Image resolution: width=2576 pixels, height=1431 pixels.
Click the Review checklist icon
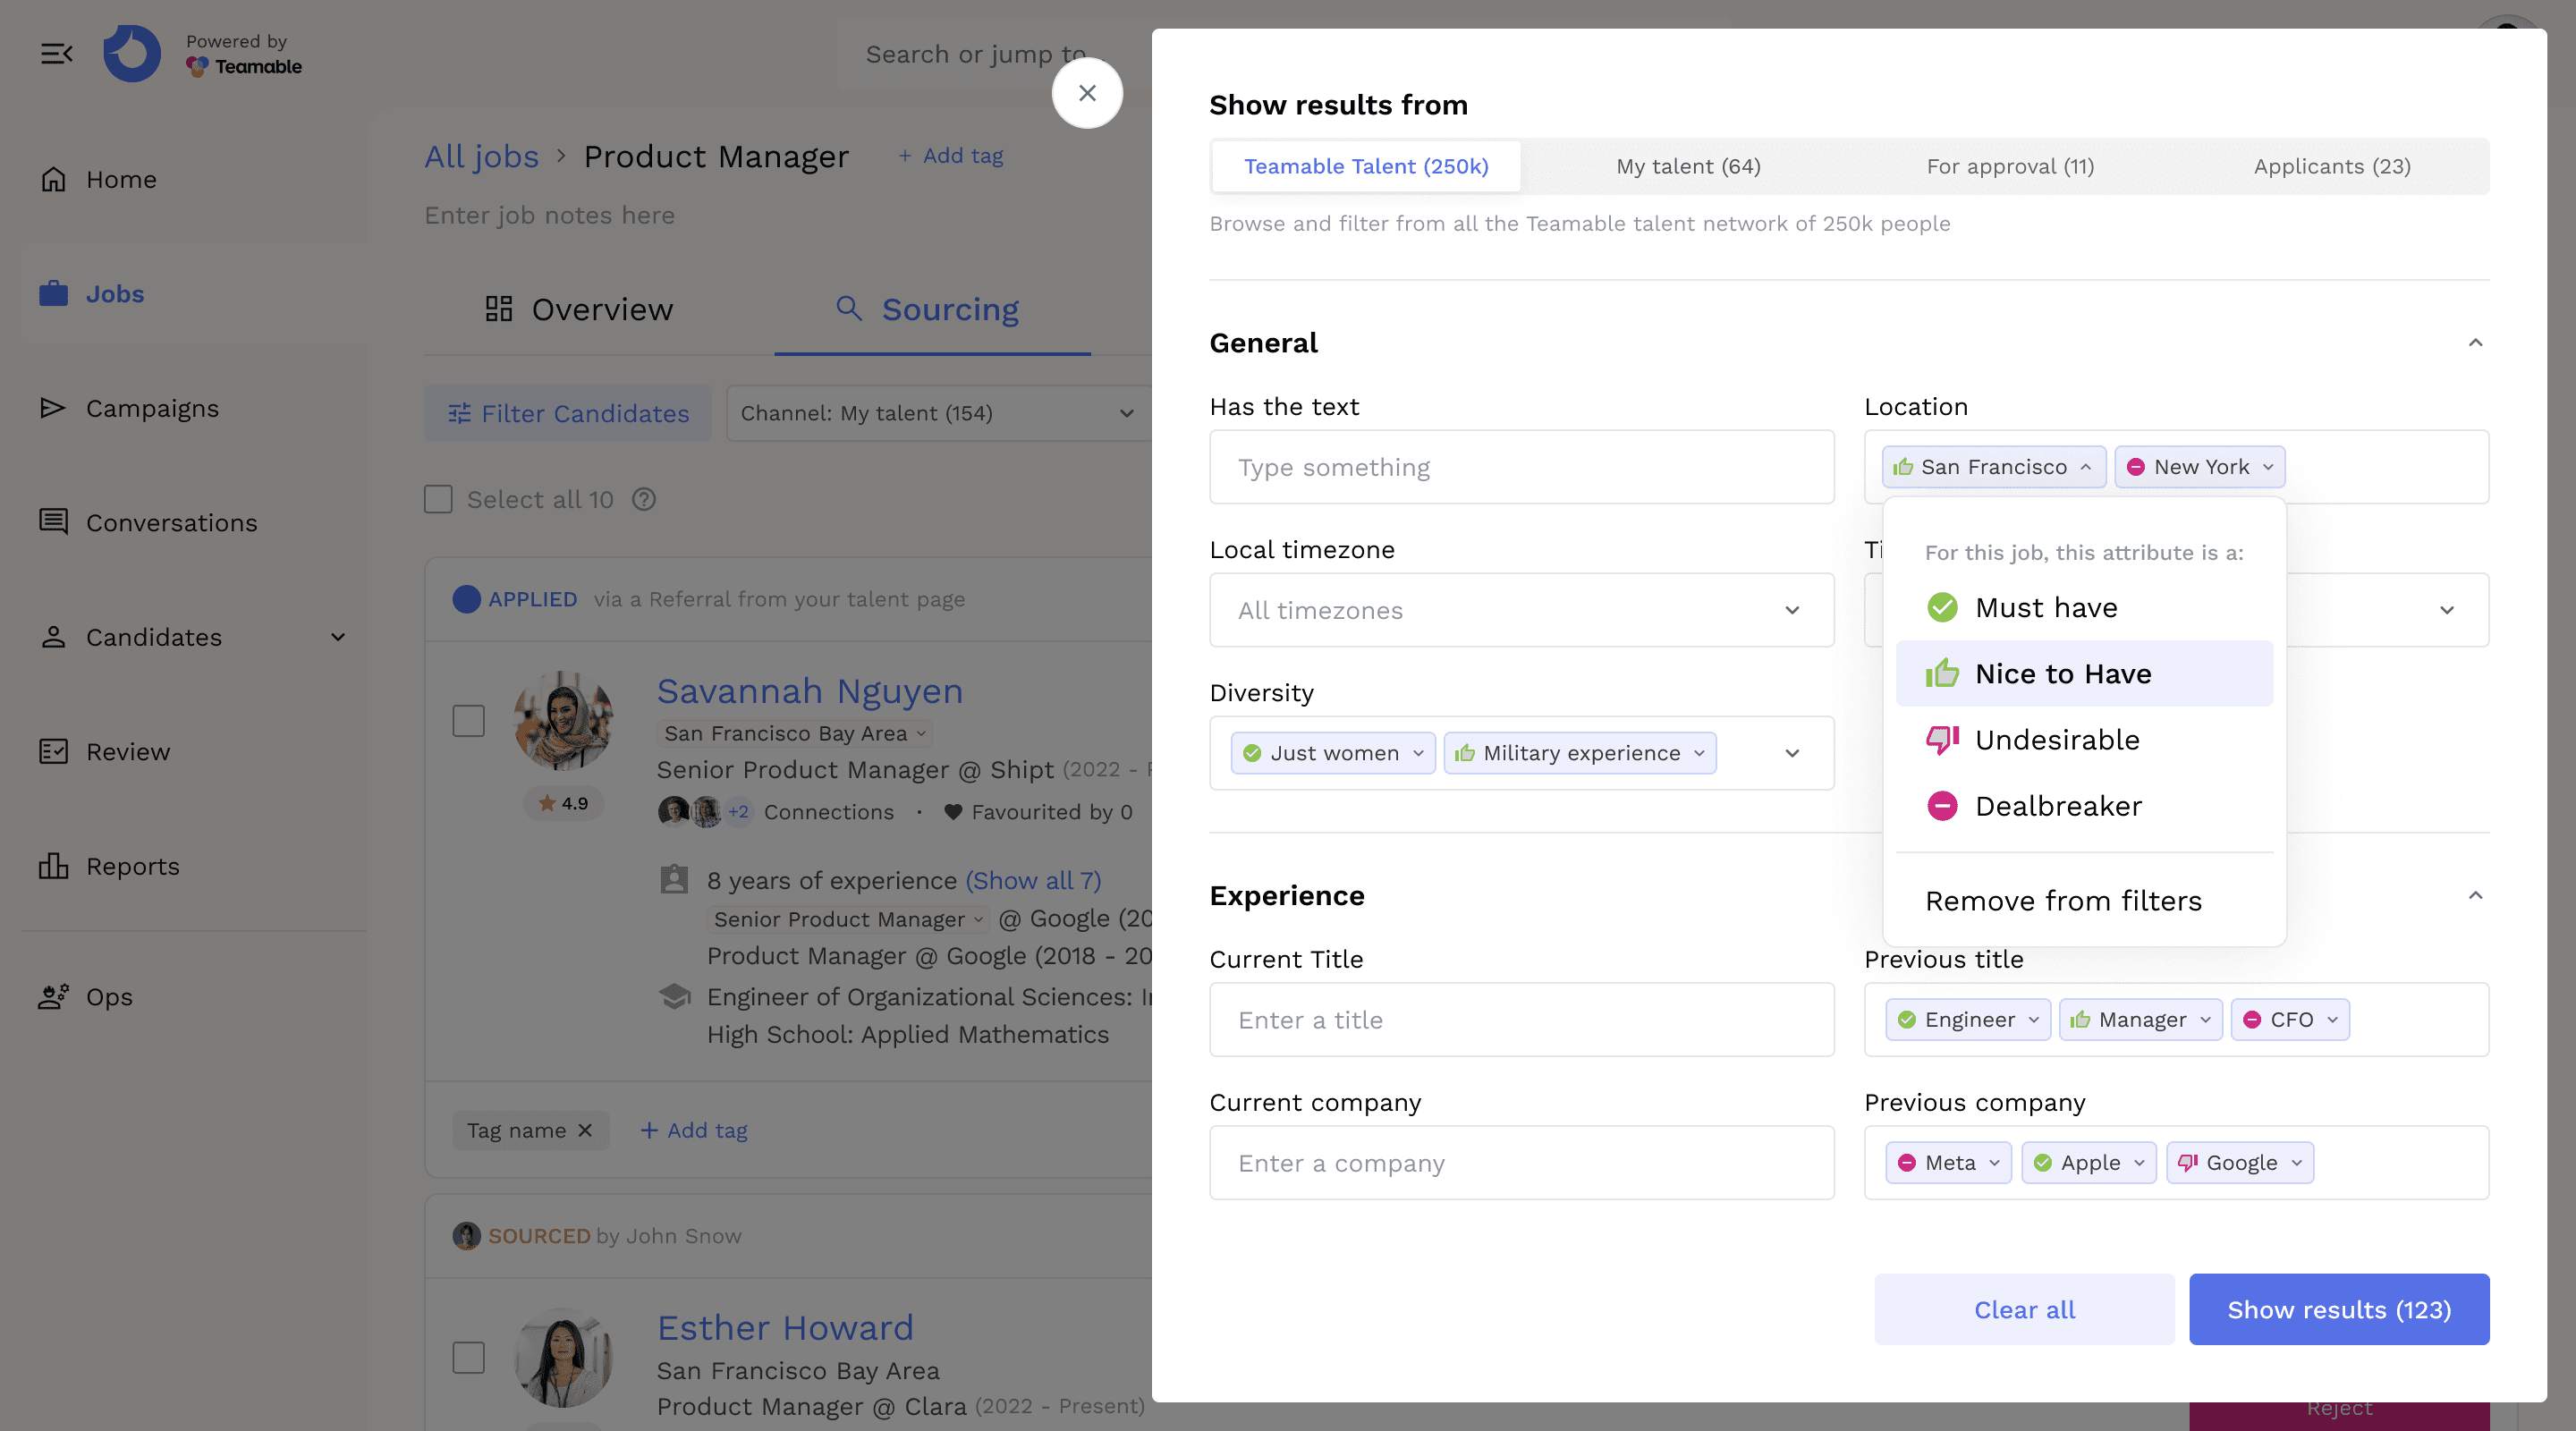click(x=53, y=751)
